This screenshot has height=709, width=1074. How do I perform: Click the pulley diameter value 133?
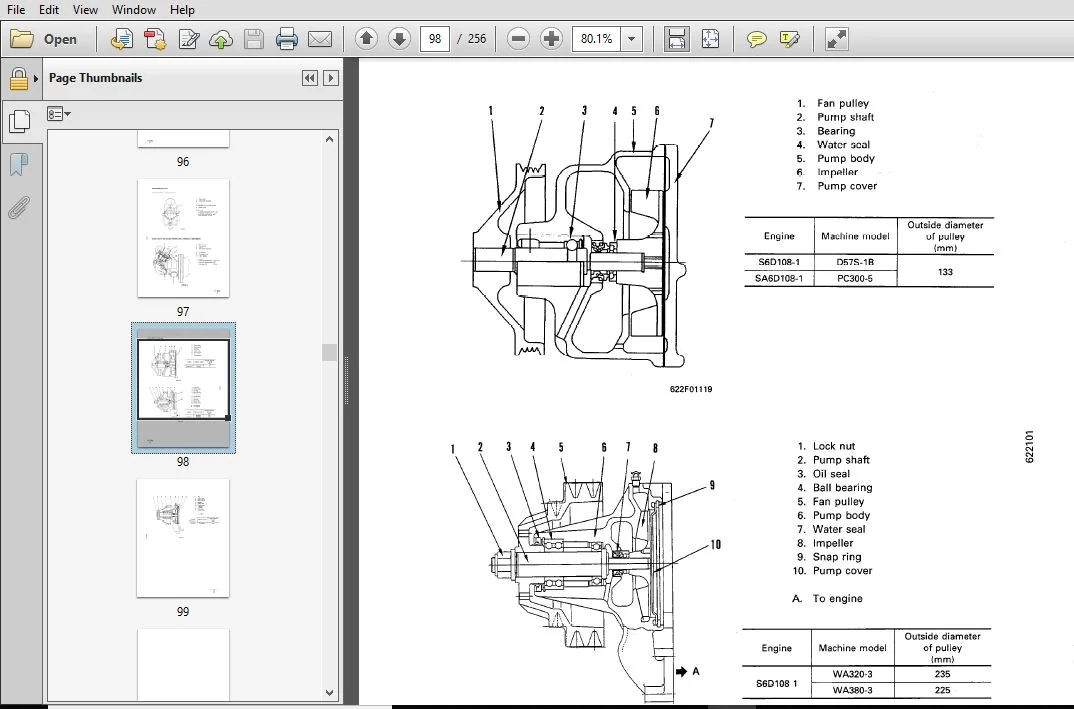945,272
